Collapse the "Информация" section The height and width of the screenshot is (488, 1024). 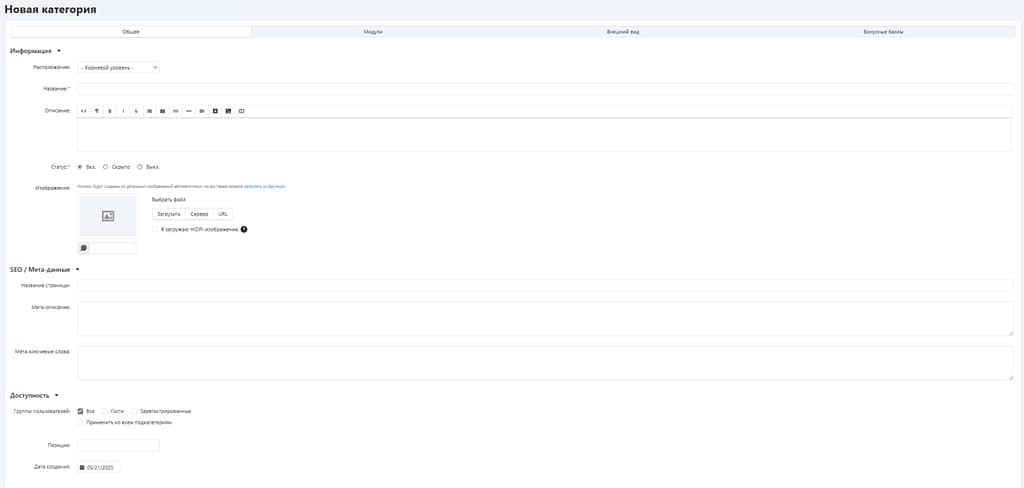click(x=59, y=50)
